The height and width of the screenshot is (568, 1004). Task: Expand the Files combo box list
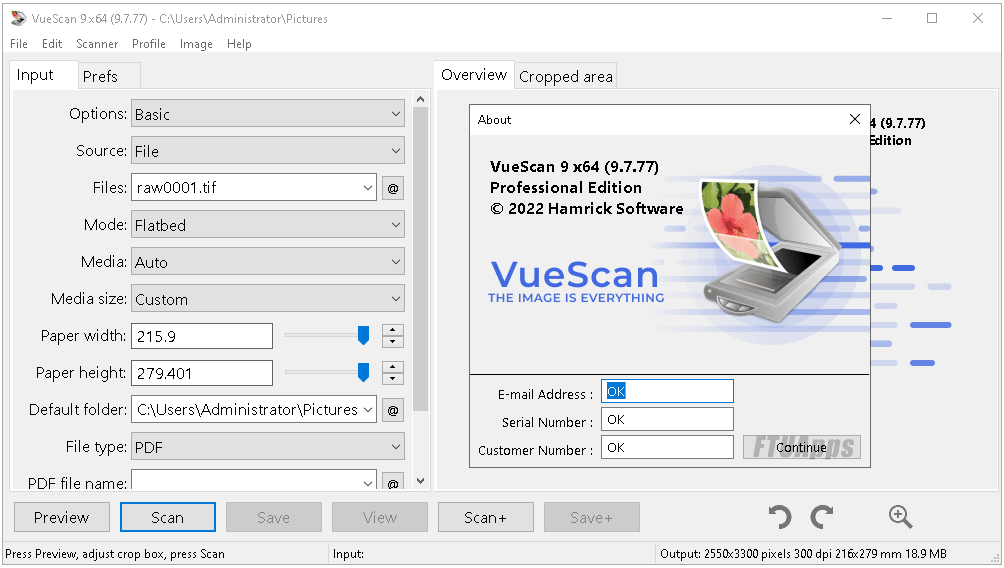pyautogui.click(x=368, y=188)
